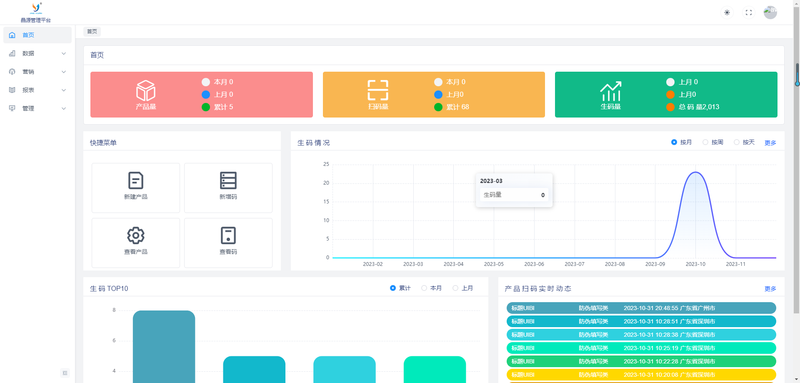
Task: Open the user avatar menu
Action: tap(770, 12)
